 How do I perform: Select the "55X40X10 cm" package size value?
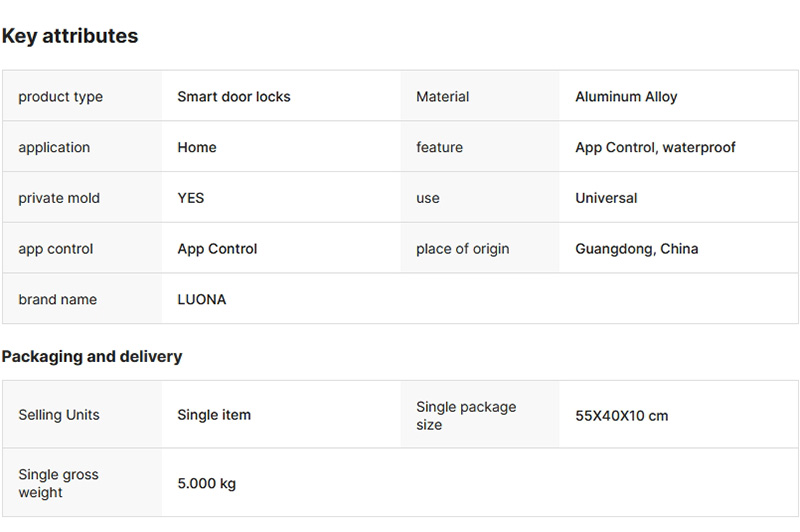click(621, 415)
